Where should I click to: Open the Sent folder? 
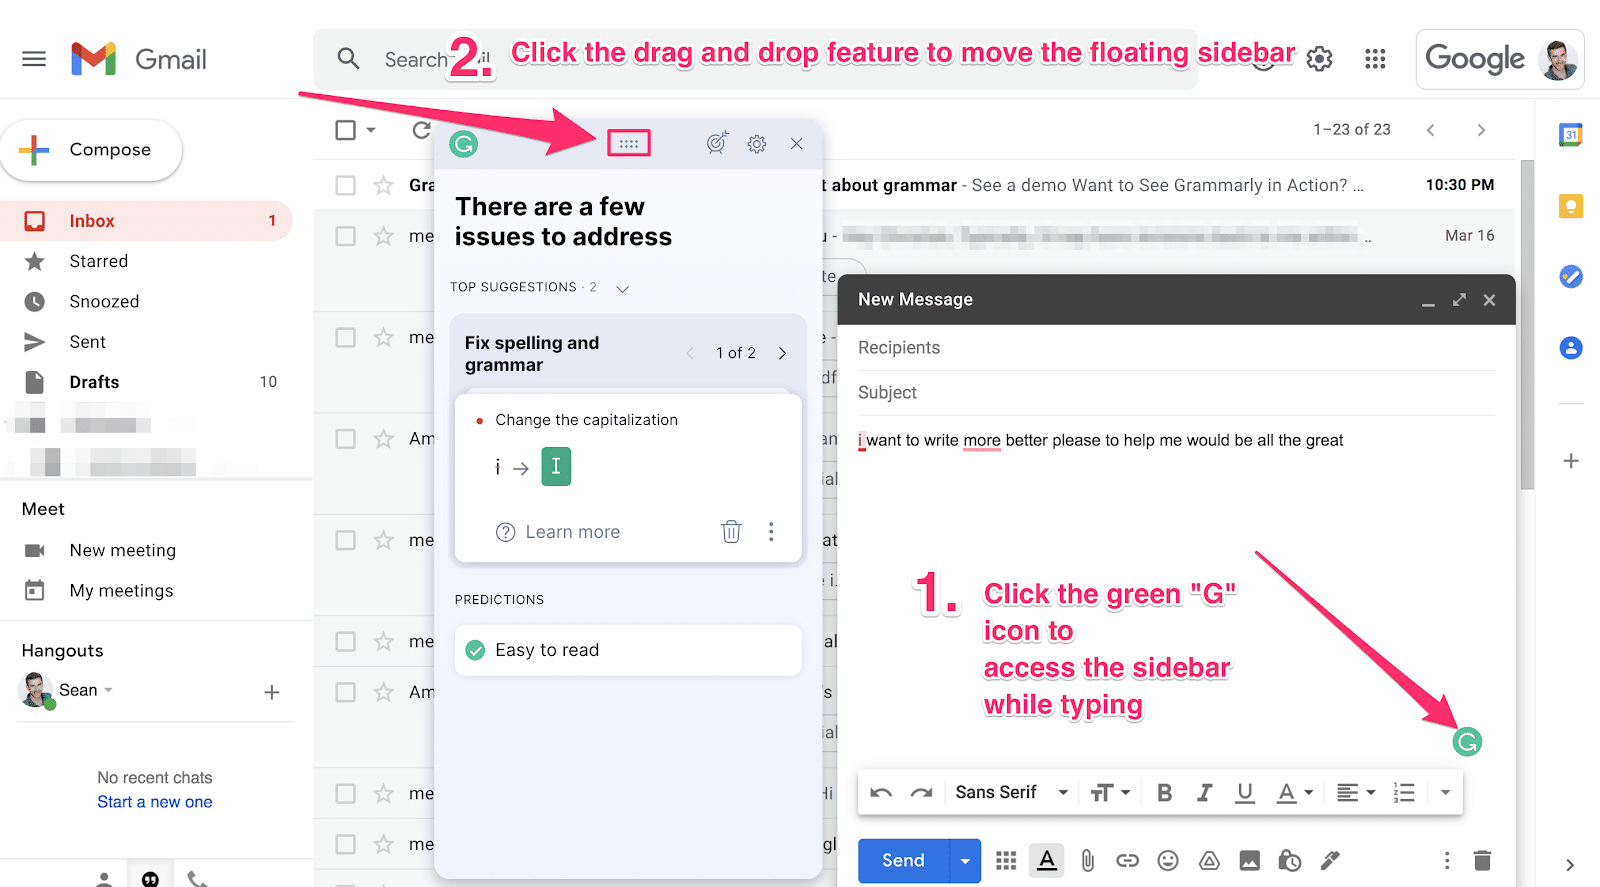point(146,342)
